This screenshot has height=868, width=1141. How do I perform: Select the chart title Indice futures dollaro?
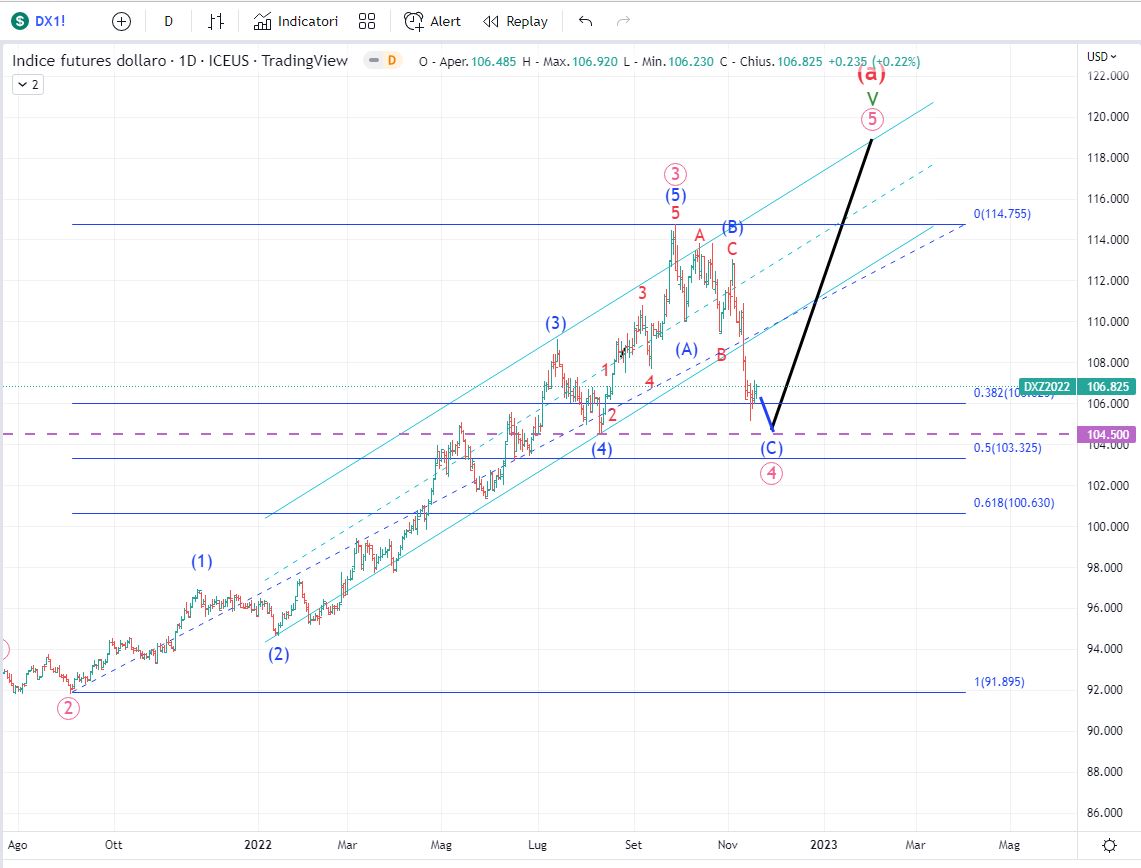pos(89,60)
